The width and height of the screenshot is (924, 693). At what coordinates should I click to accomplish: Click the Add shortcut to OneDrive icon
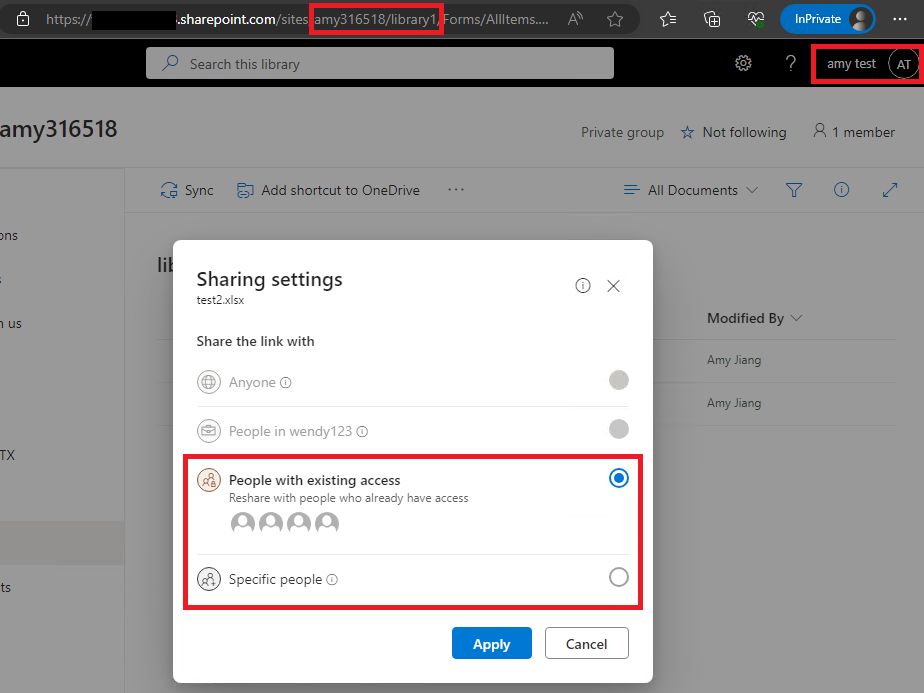click(x=245, y=190)
